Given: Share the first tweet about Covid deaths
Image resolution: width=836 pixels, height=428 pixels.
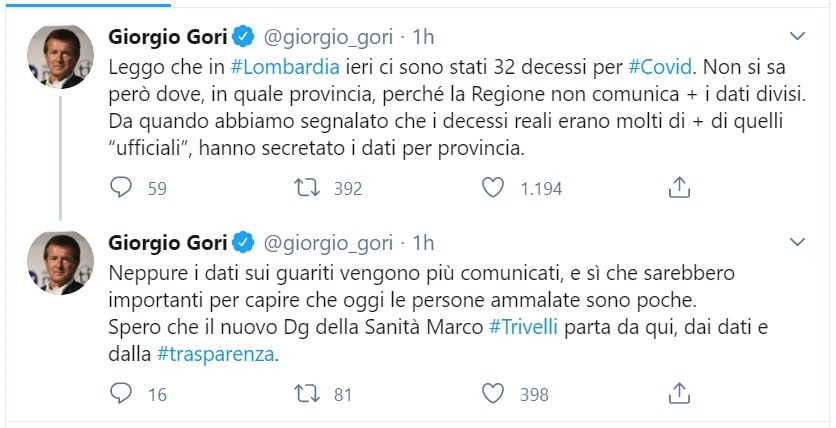Looking at the screenshot, I should pos(679,187).
